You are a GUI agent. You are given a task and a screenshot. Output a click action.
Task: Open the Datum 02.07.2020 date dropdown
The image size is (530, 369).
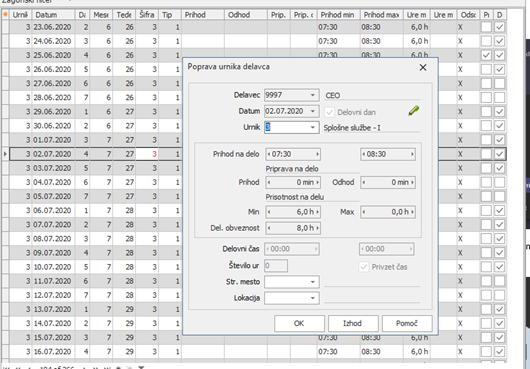(313, 111)
